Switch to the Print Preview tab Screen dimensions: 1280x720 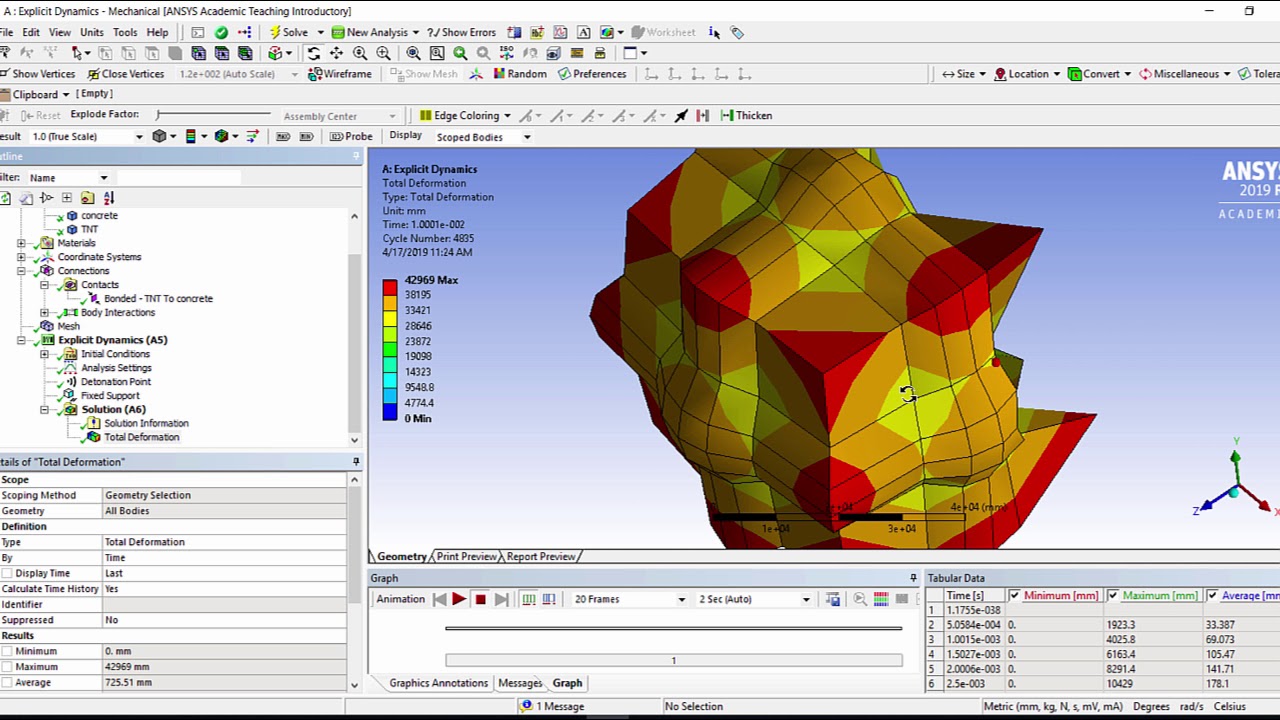(466, 556)
